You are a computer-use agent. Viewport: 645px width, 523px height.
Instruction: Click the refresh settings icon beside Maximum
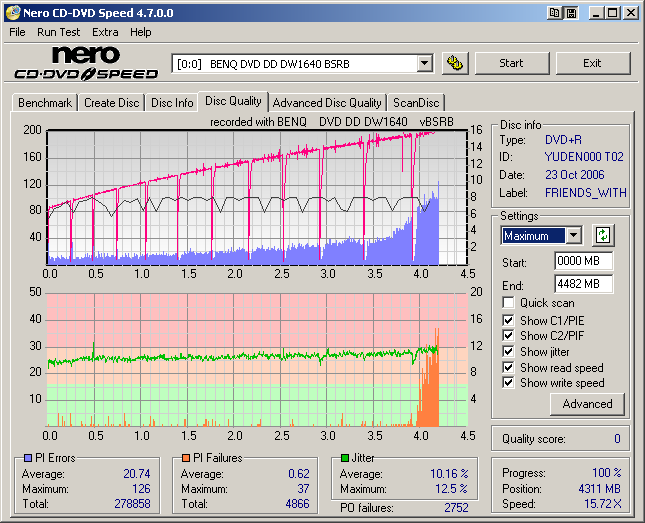click(603, 235)
